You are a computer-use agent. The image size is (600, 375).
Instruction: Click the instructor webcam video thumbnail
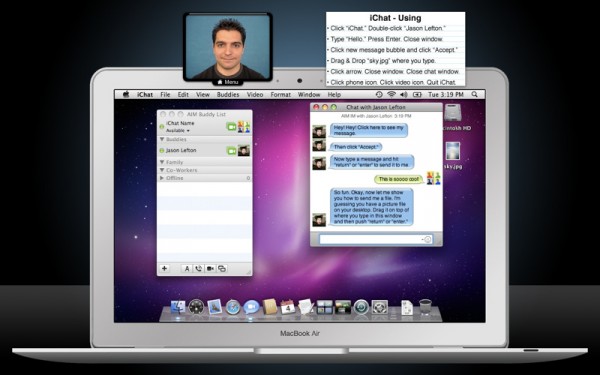click(228, 46)
